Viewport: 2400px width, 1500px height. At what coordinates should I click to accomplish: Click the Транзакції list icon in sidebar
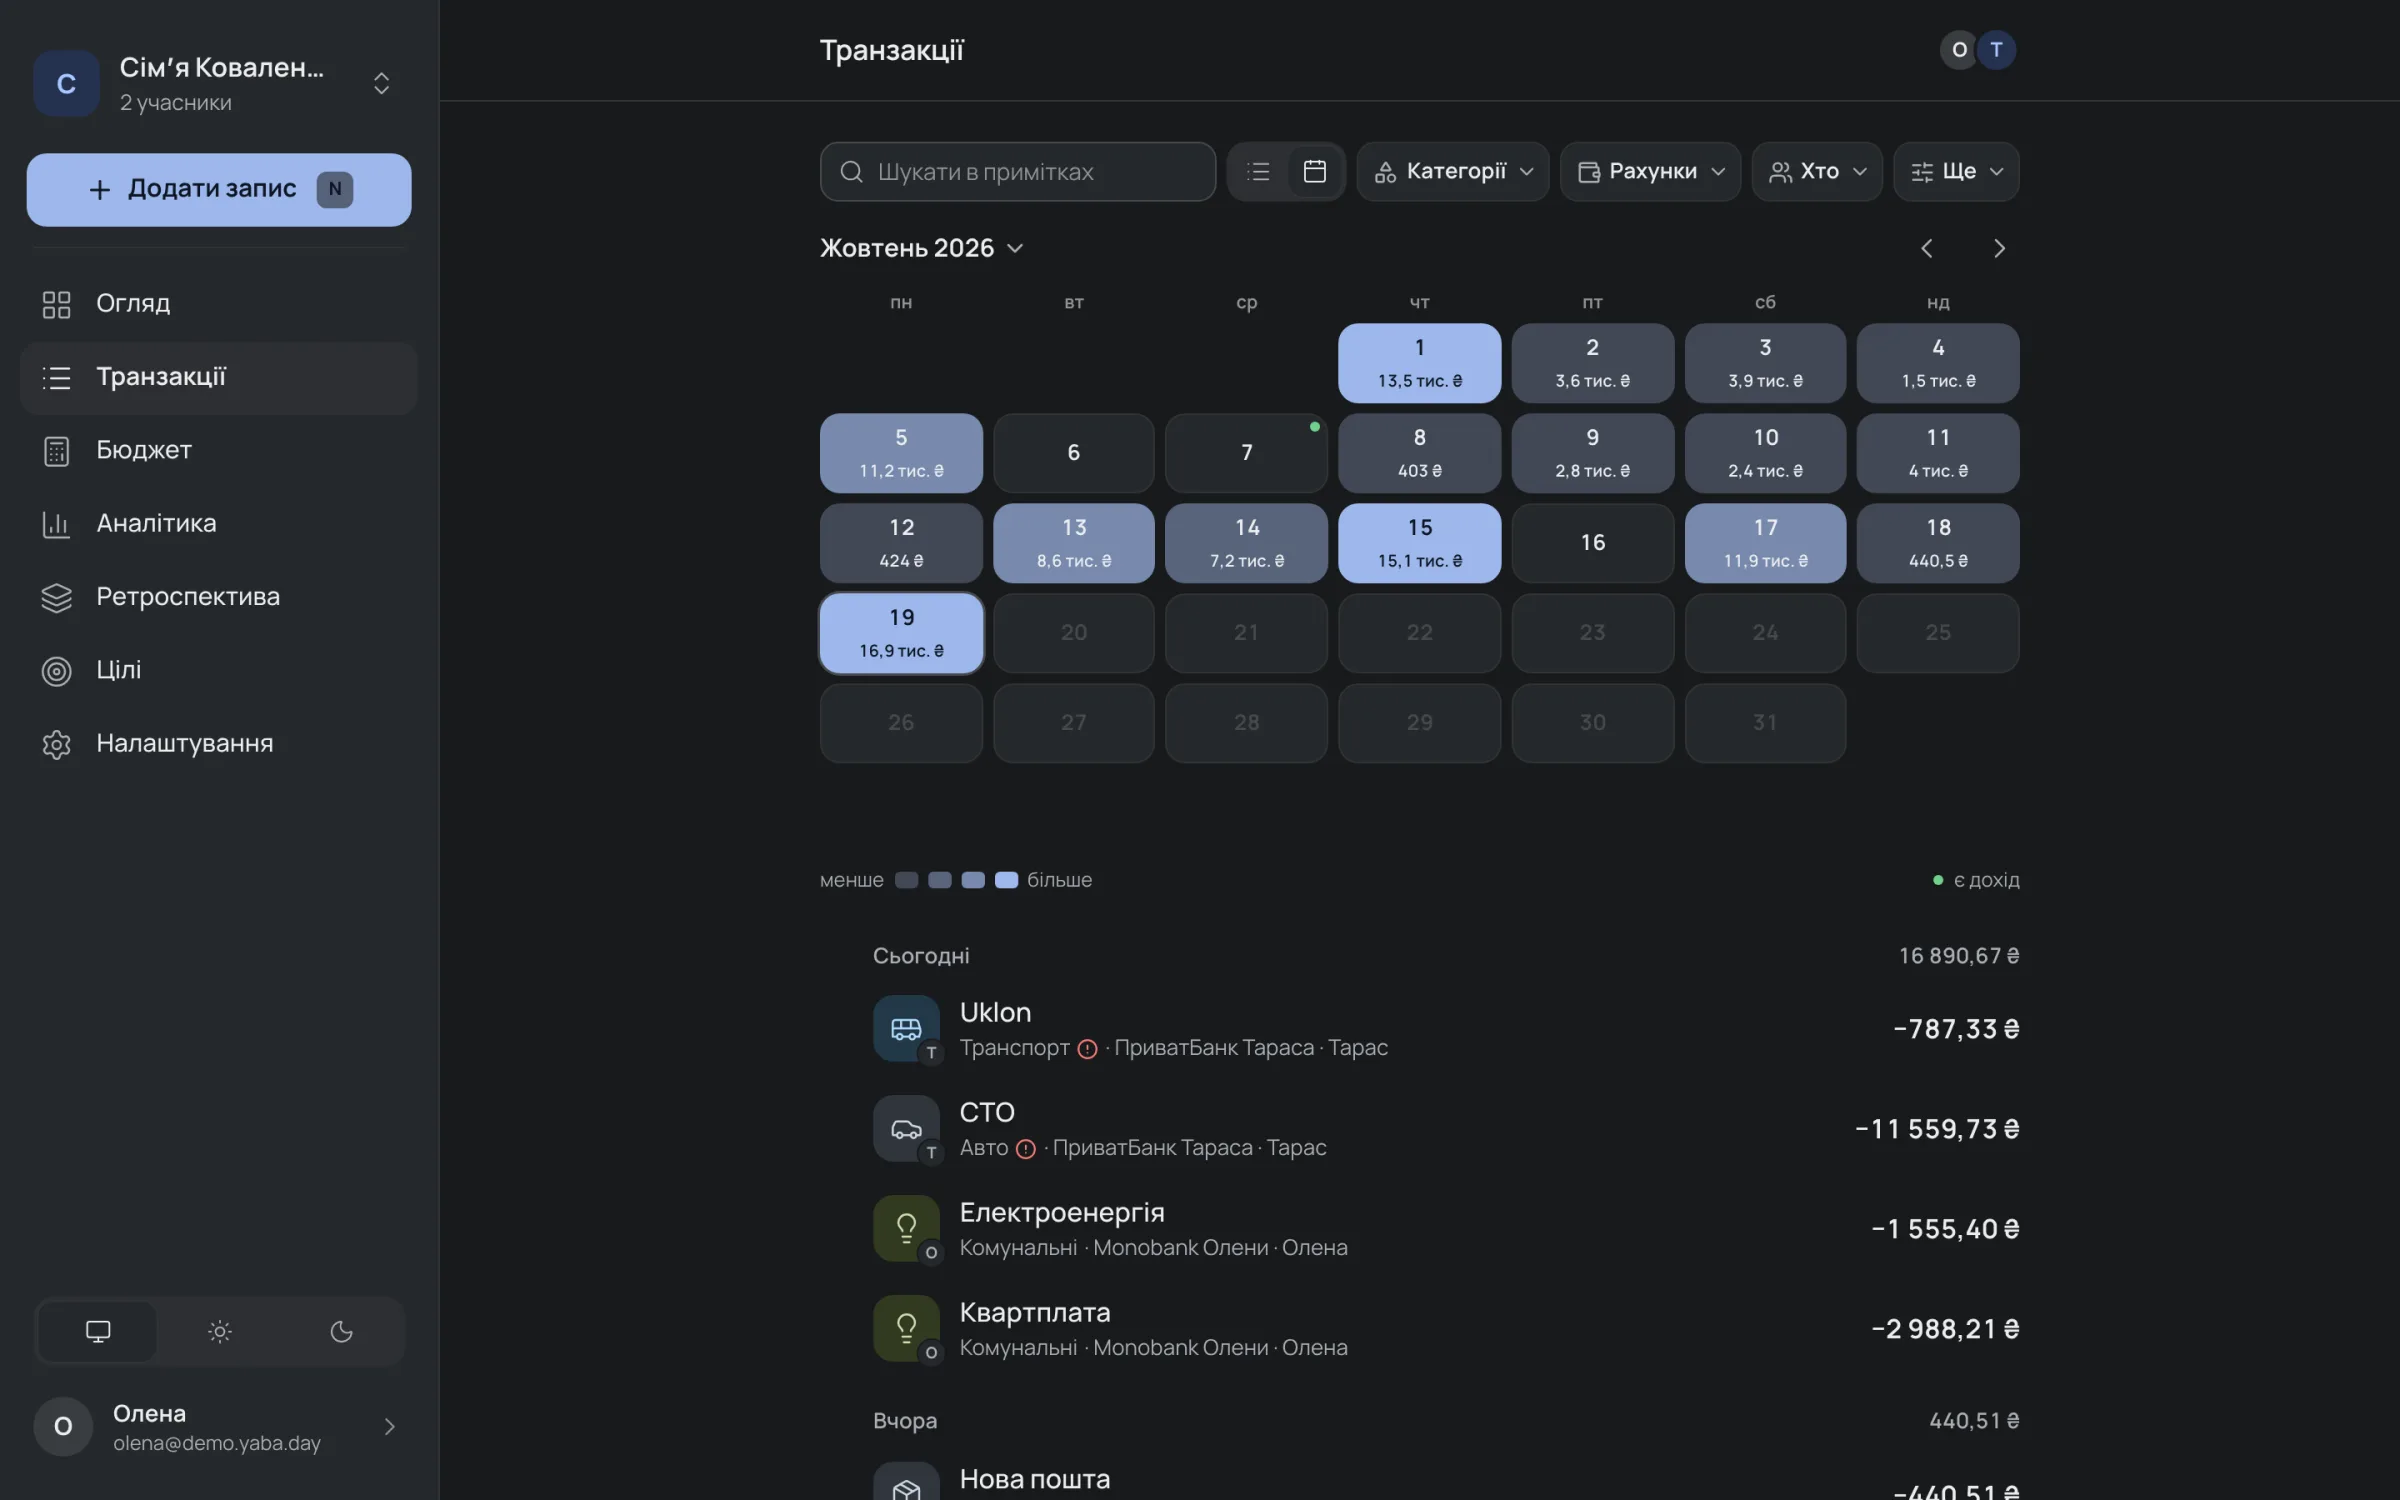[x=56, y=377]
